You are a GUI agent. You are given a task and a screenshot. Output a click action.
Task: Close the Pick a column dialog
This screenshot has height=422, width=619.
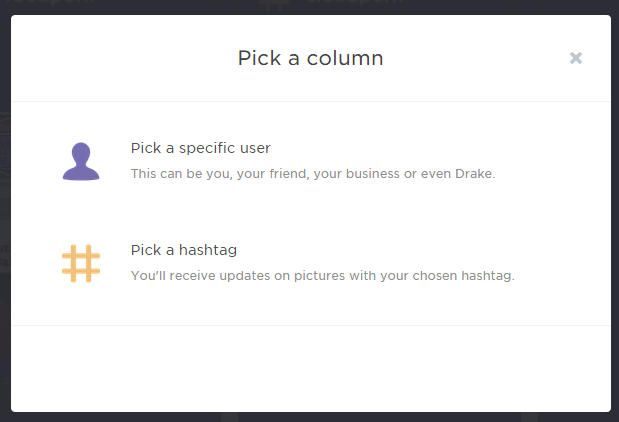(x=576, y=58)
